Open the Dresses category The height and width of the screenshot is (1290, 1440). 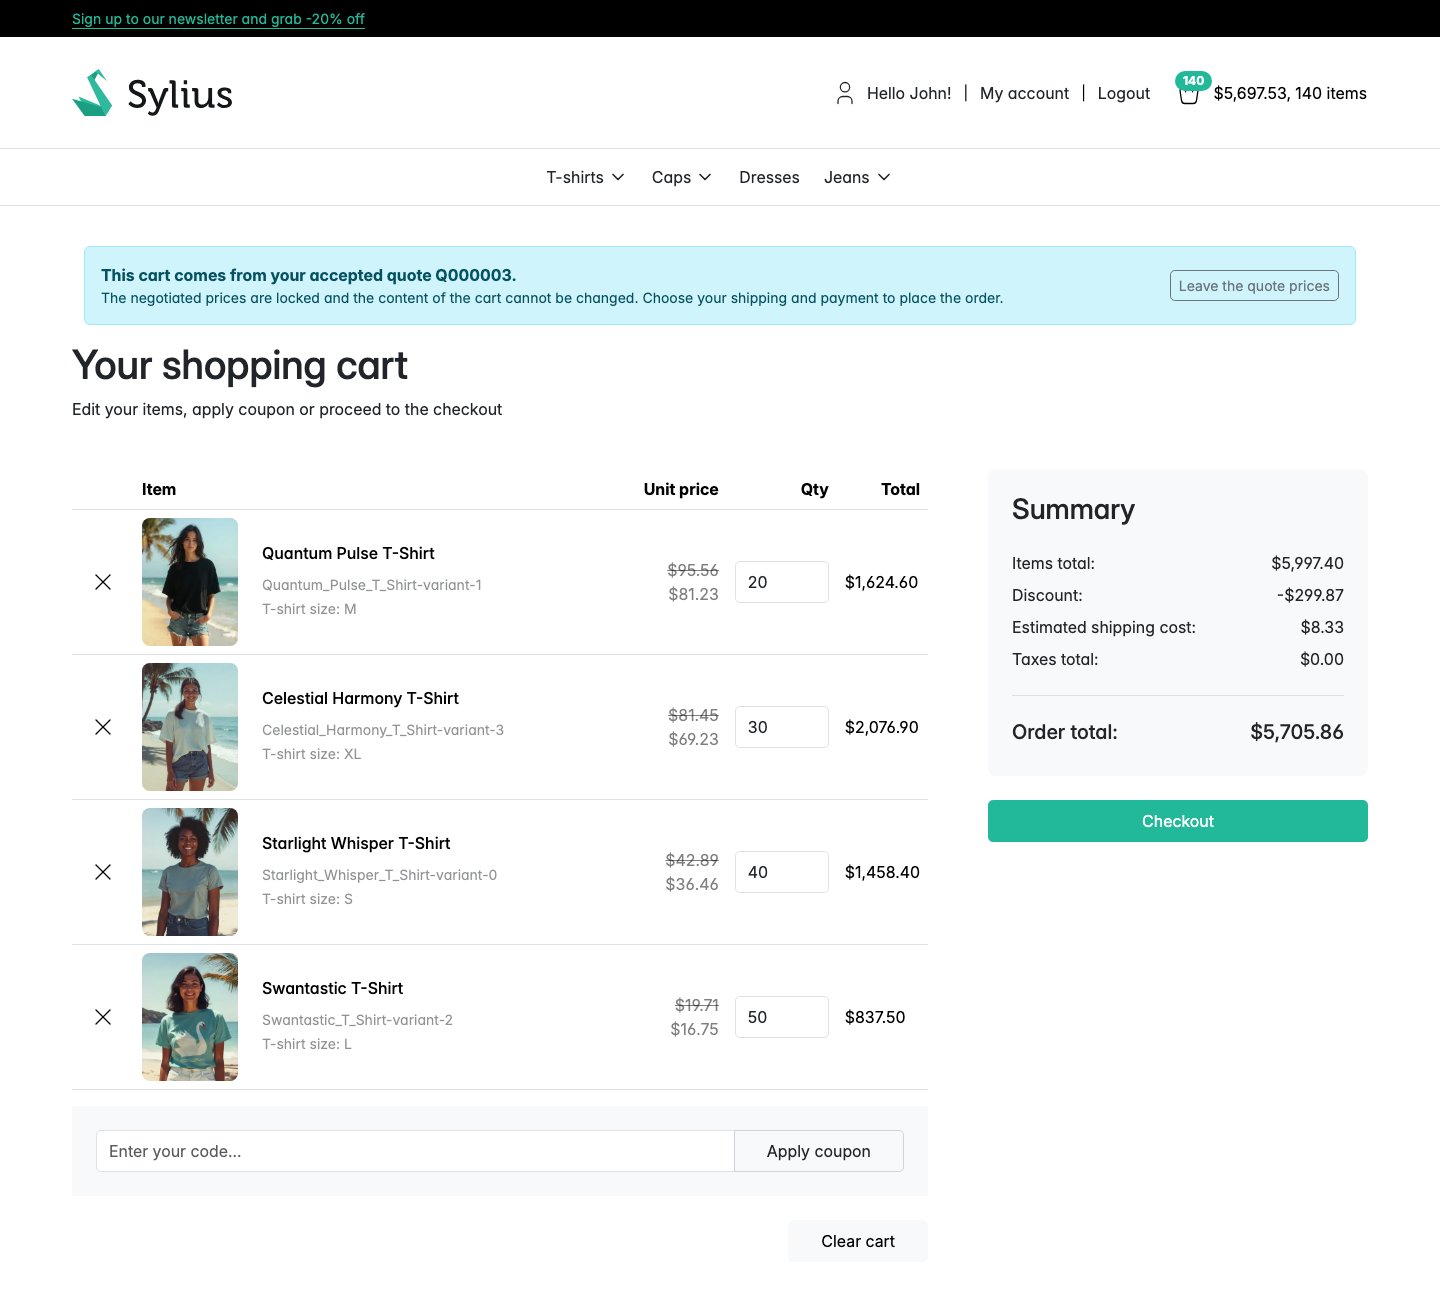click(769, 177)
